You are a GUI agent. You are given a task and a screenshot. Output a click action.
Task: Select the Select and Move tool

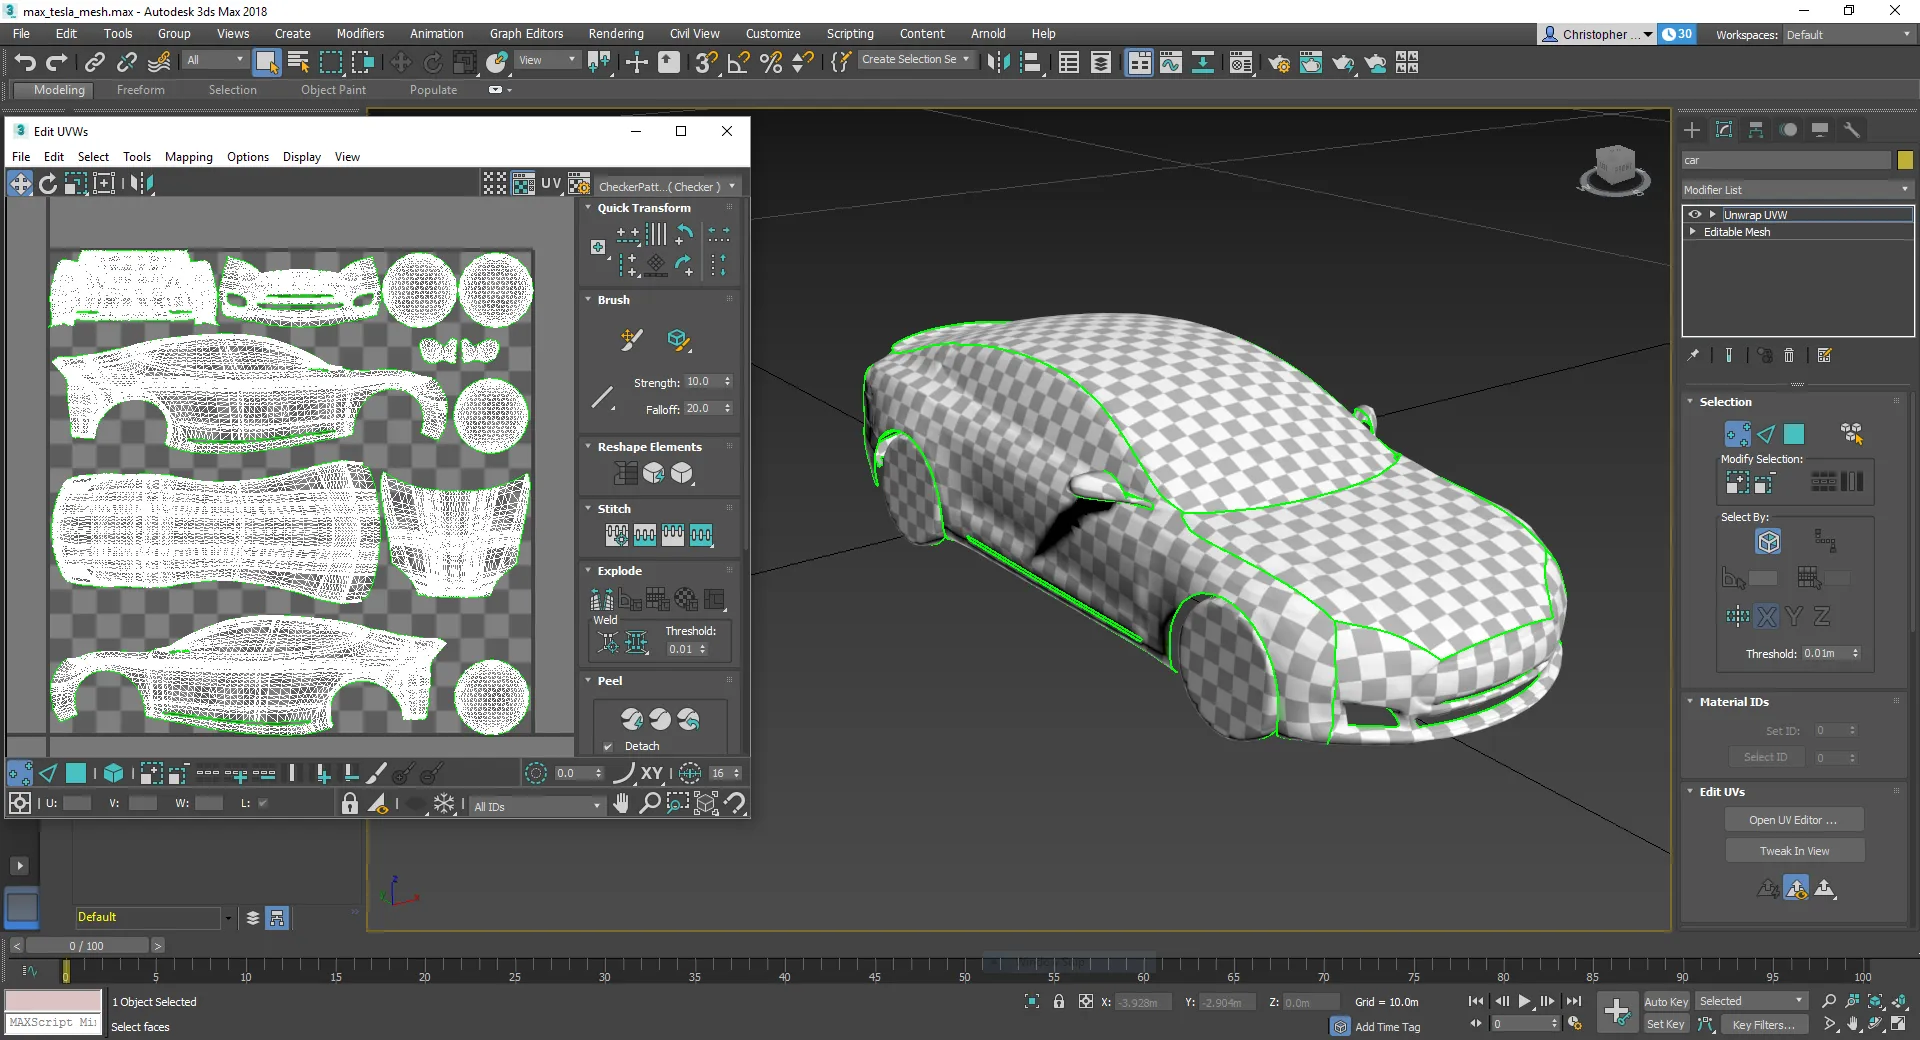tap(400, 62)
